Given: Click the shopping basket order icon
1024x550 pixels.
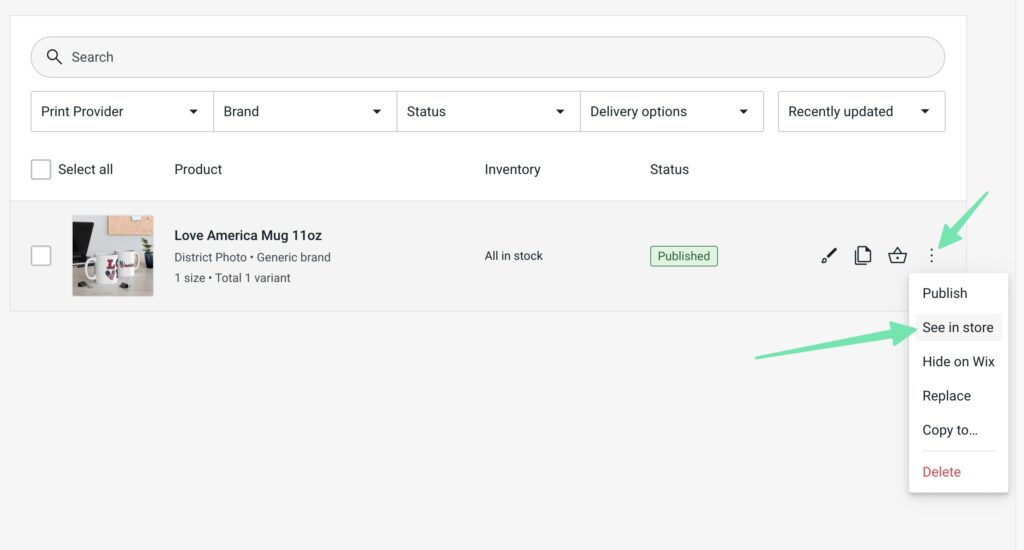Looking at the screenshot, I should [x=897, y=256].
